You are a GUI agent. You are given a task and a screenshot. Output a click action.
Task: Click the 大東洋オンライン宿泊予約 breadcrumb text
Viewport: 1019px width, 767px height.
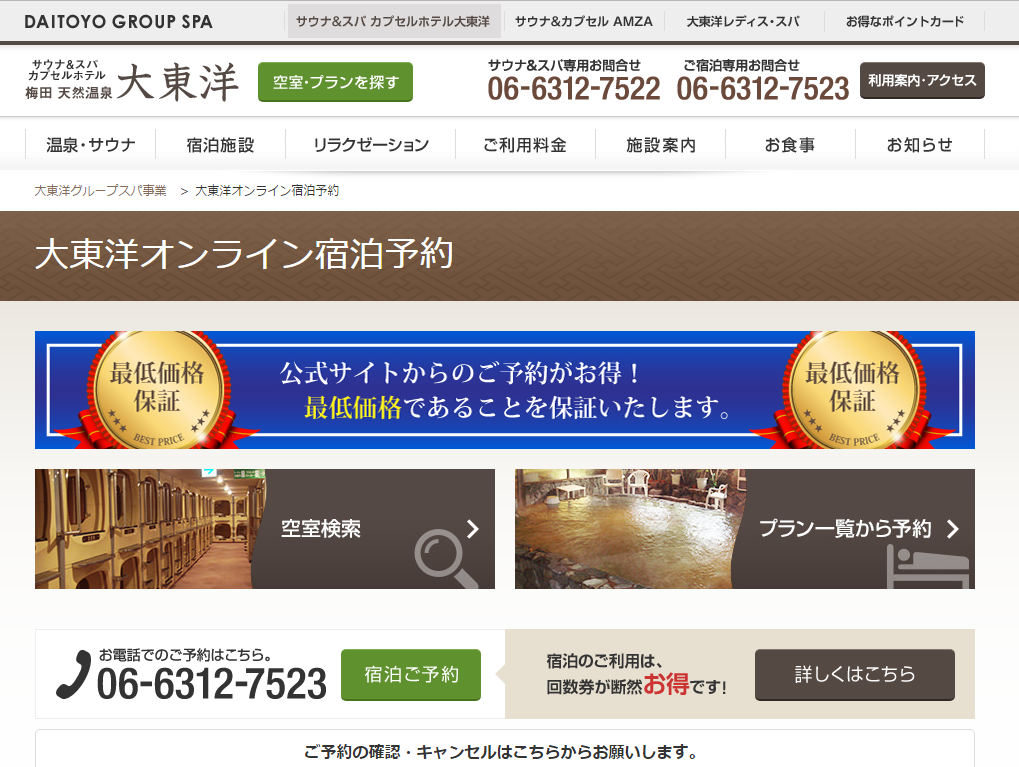click(267, 190)
